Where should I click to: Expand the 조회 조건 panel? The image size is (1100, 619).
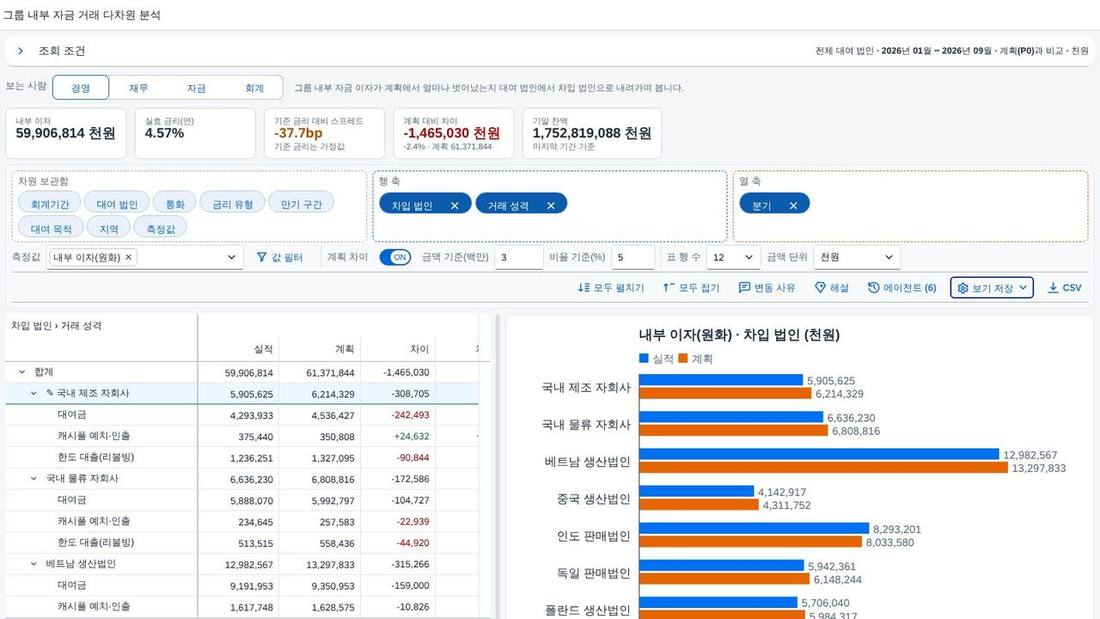tap(20, 51)
